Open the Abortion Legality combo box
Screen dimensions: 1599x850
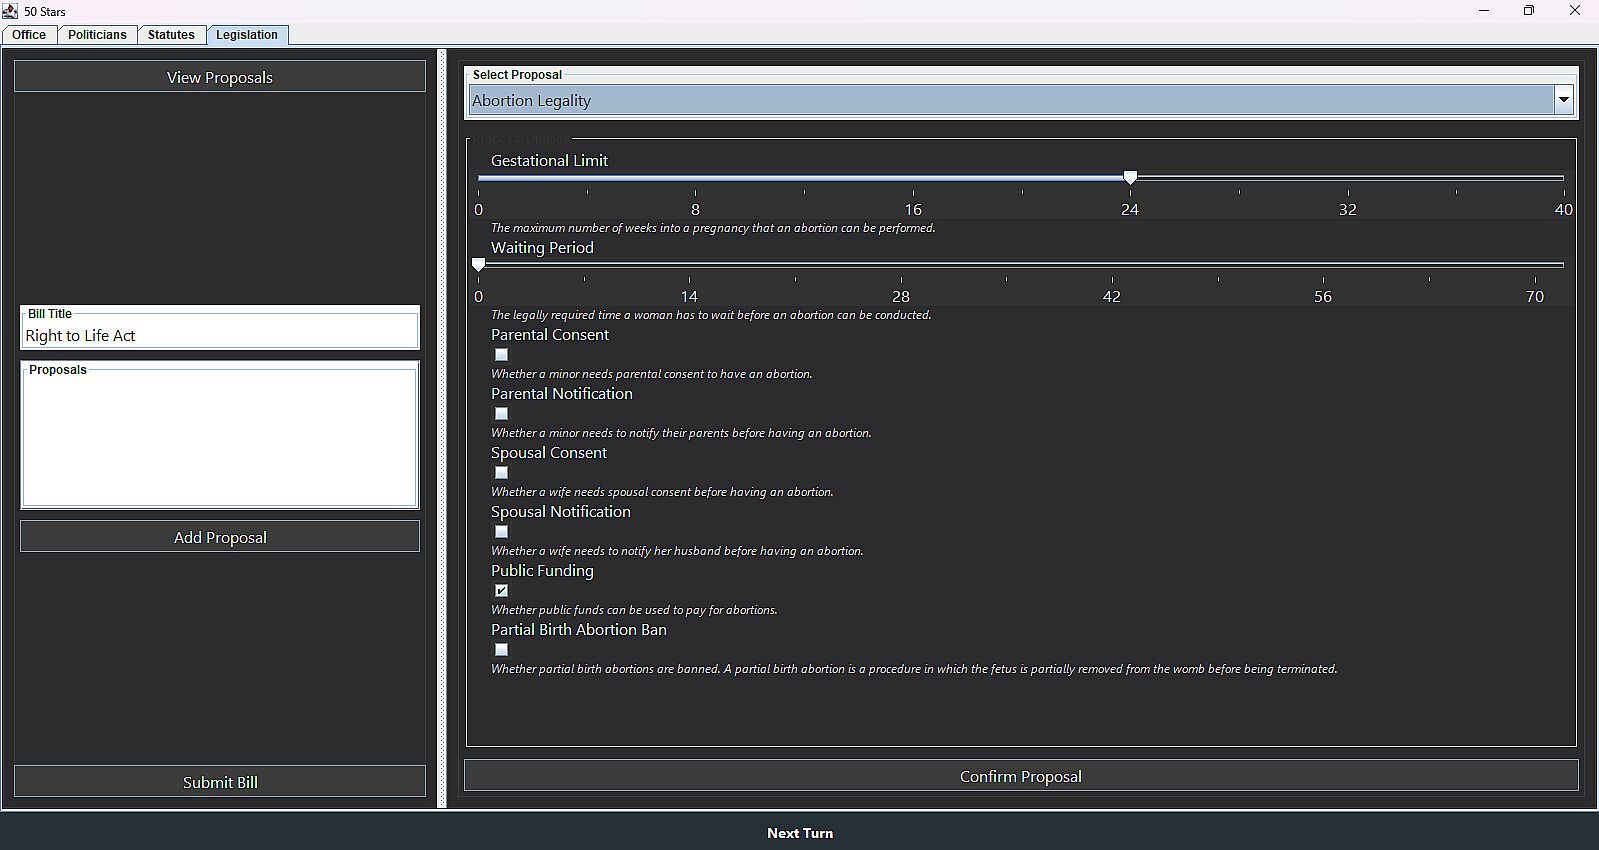point(1010,100)
